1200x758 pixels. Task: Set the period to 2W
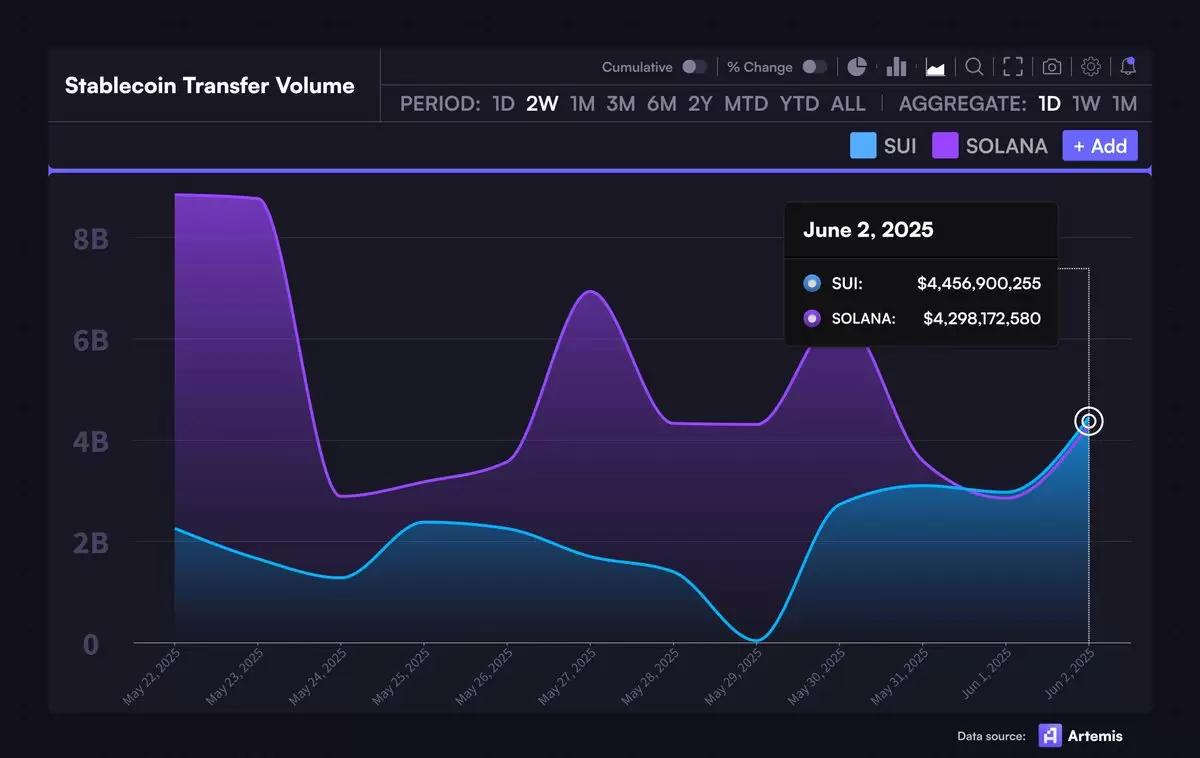(x=542, y=104)
